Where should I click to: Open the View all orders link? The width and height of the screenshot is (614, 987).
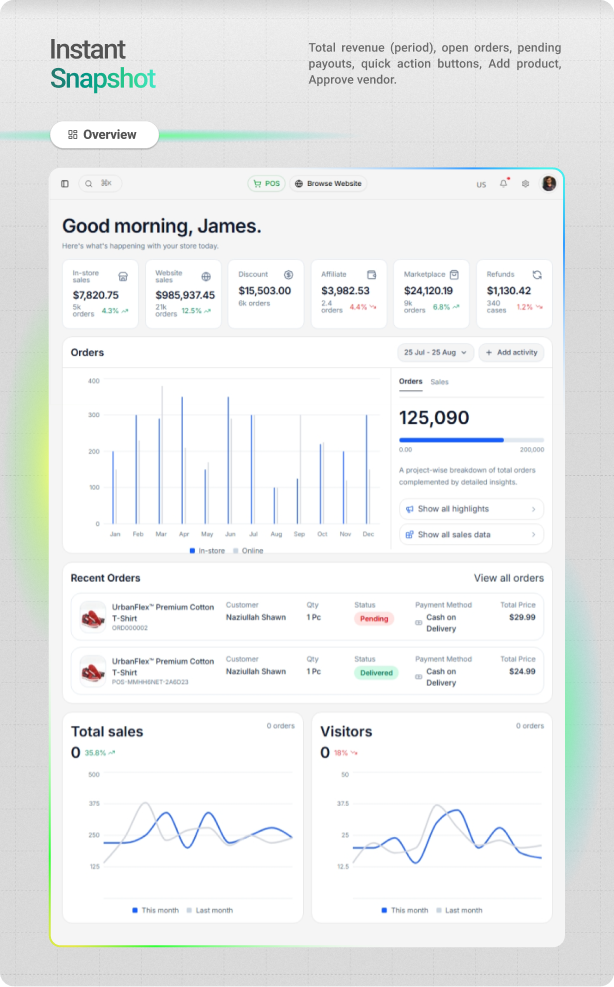click(x=509, y=578)
